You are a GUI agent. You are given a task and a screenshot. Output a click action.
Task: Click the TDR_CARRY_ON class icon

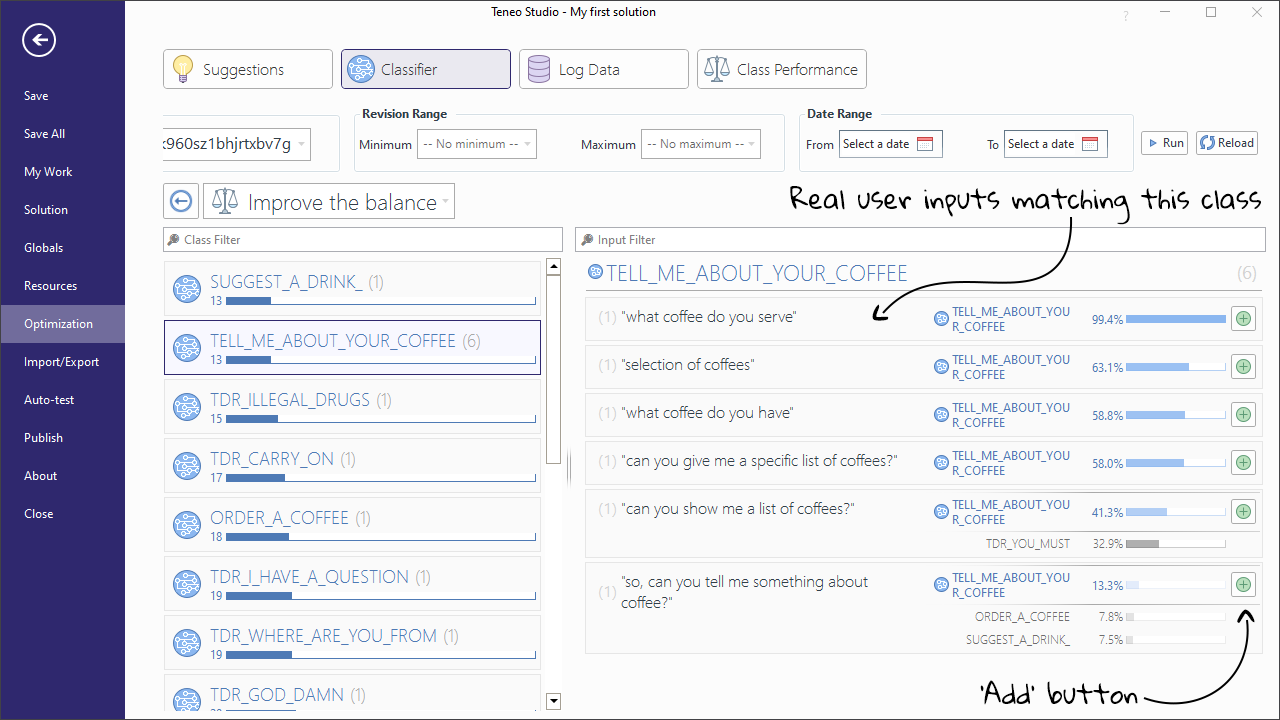click(x=187, y=466)
